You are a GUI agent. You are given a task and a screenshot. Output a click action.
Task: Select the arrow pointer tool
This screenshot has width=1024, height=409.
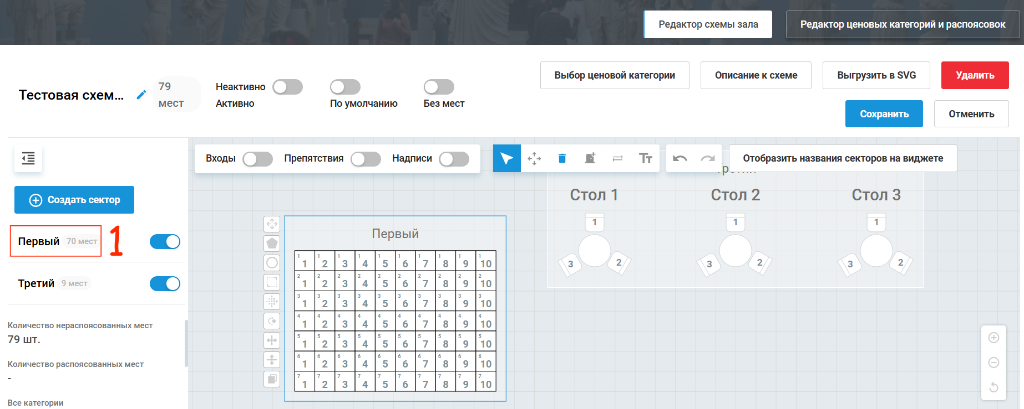click(x=507, y=158)
